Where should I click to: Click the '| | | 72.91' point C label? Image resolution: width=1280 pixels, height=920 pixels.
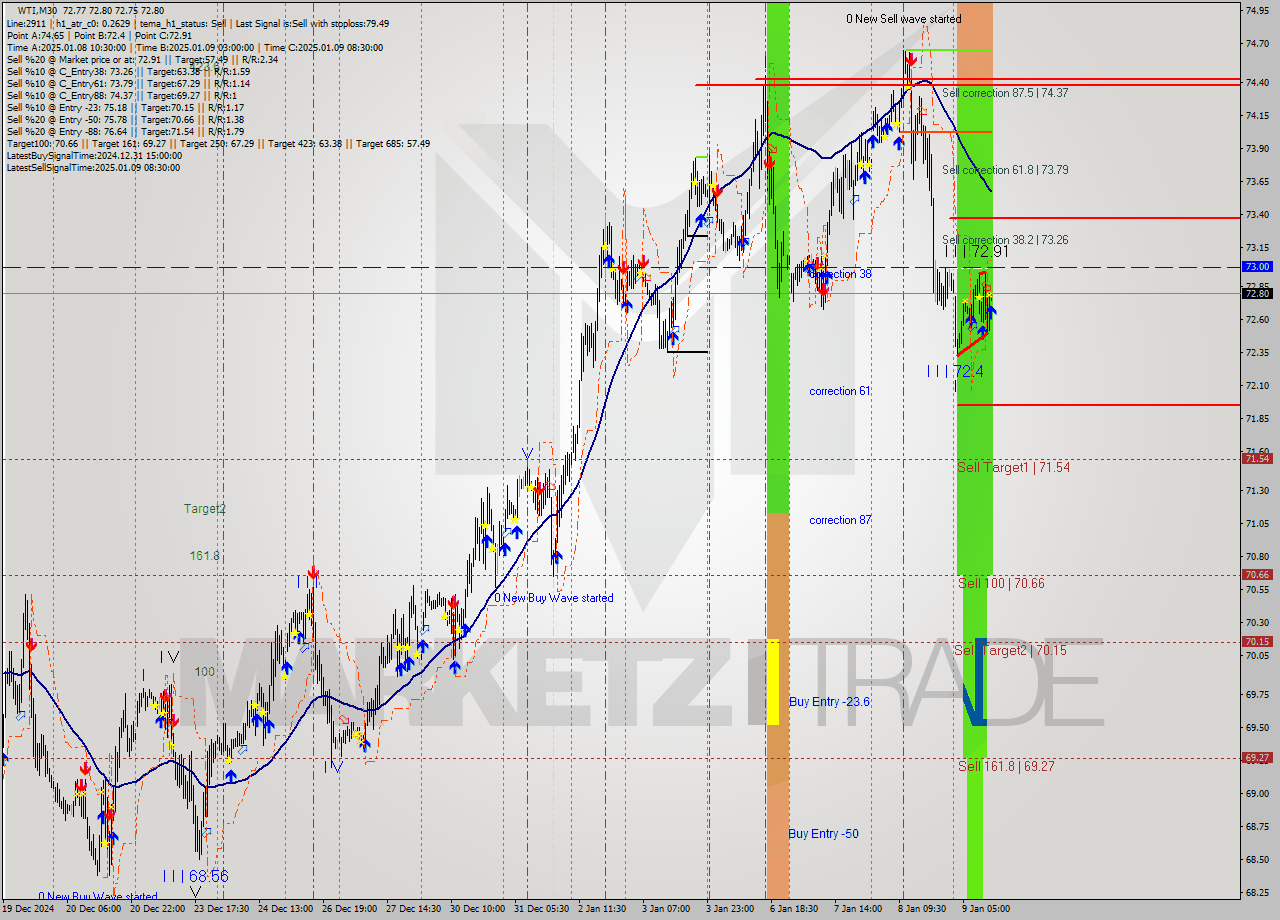pyautogui.click(x=977, y=252)
